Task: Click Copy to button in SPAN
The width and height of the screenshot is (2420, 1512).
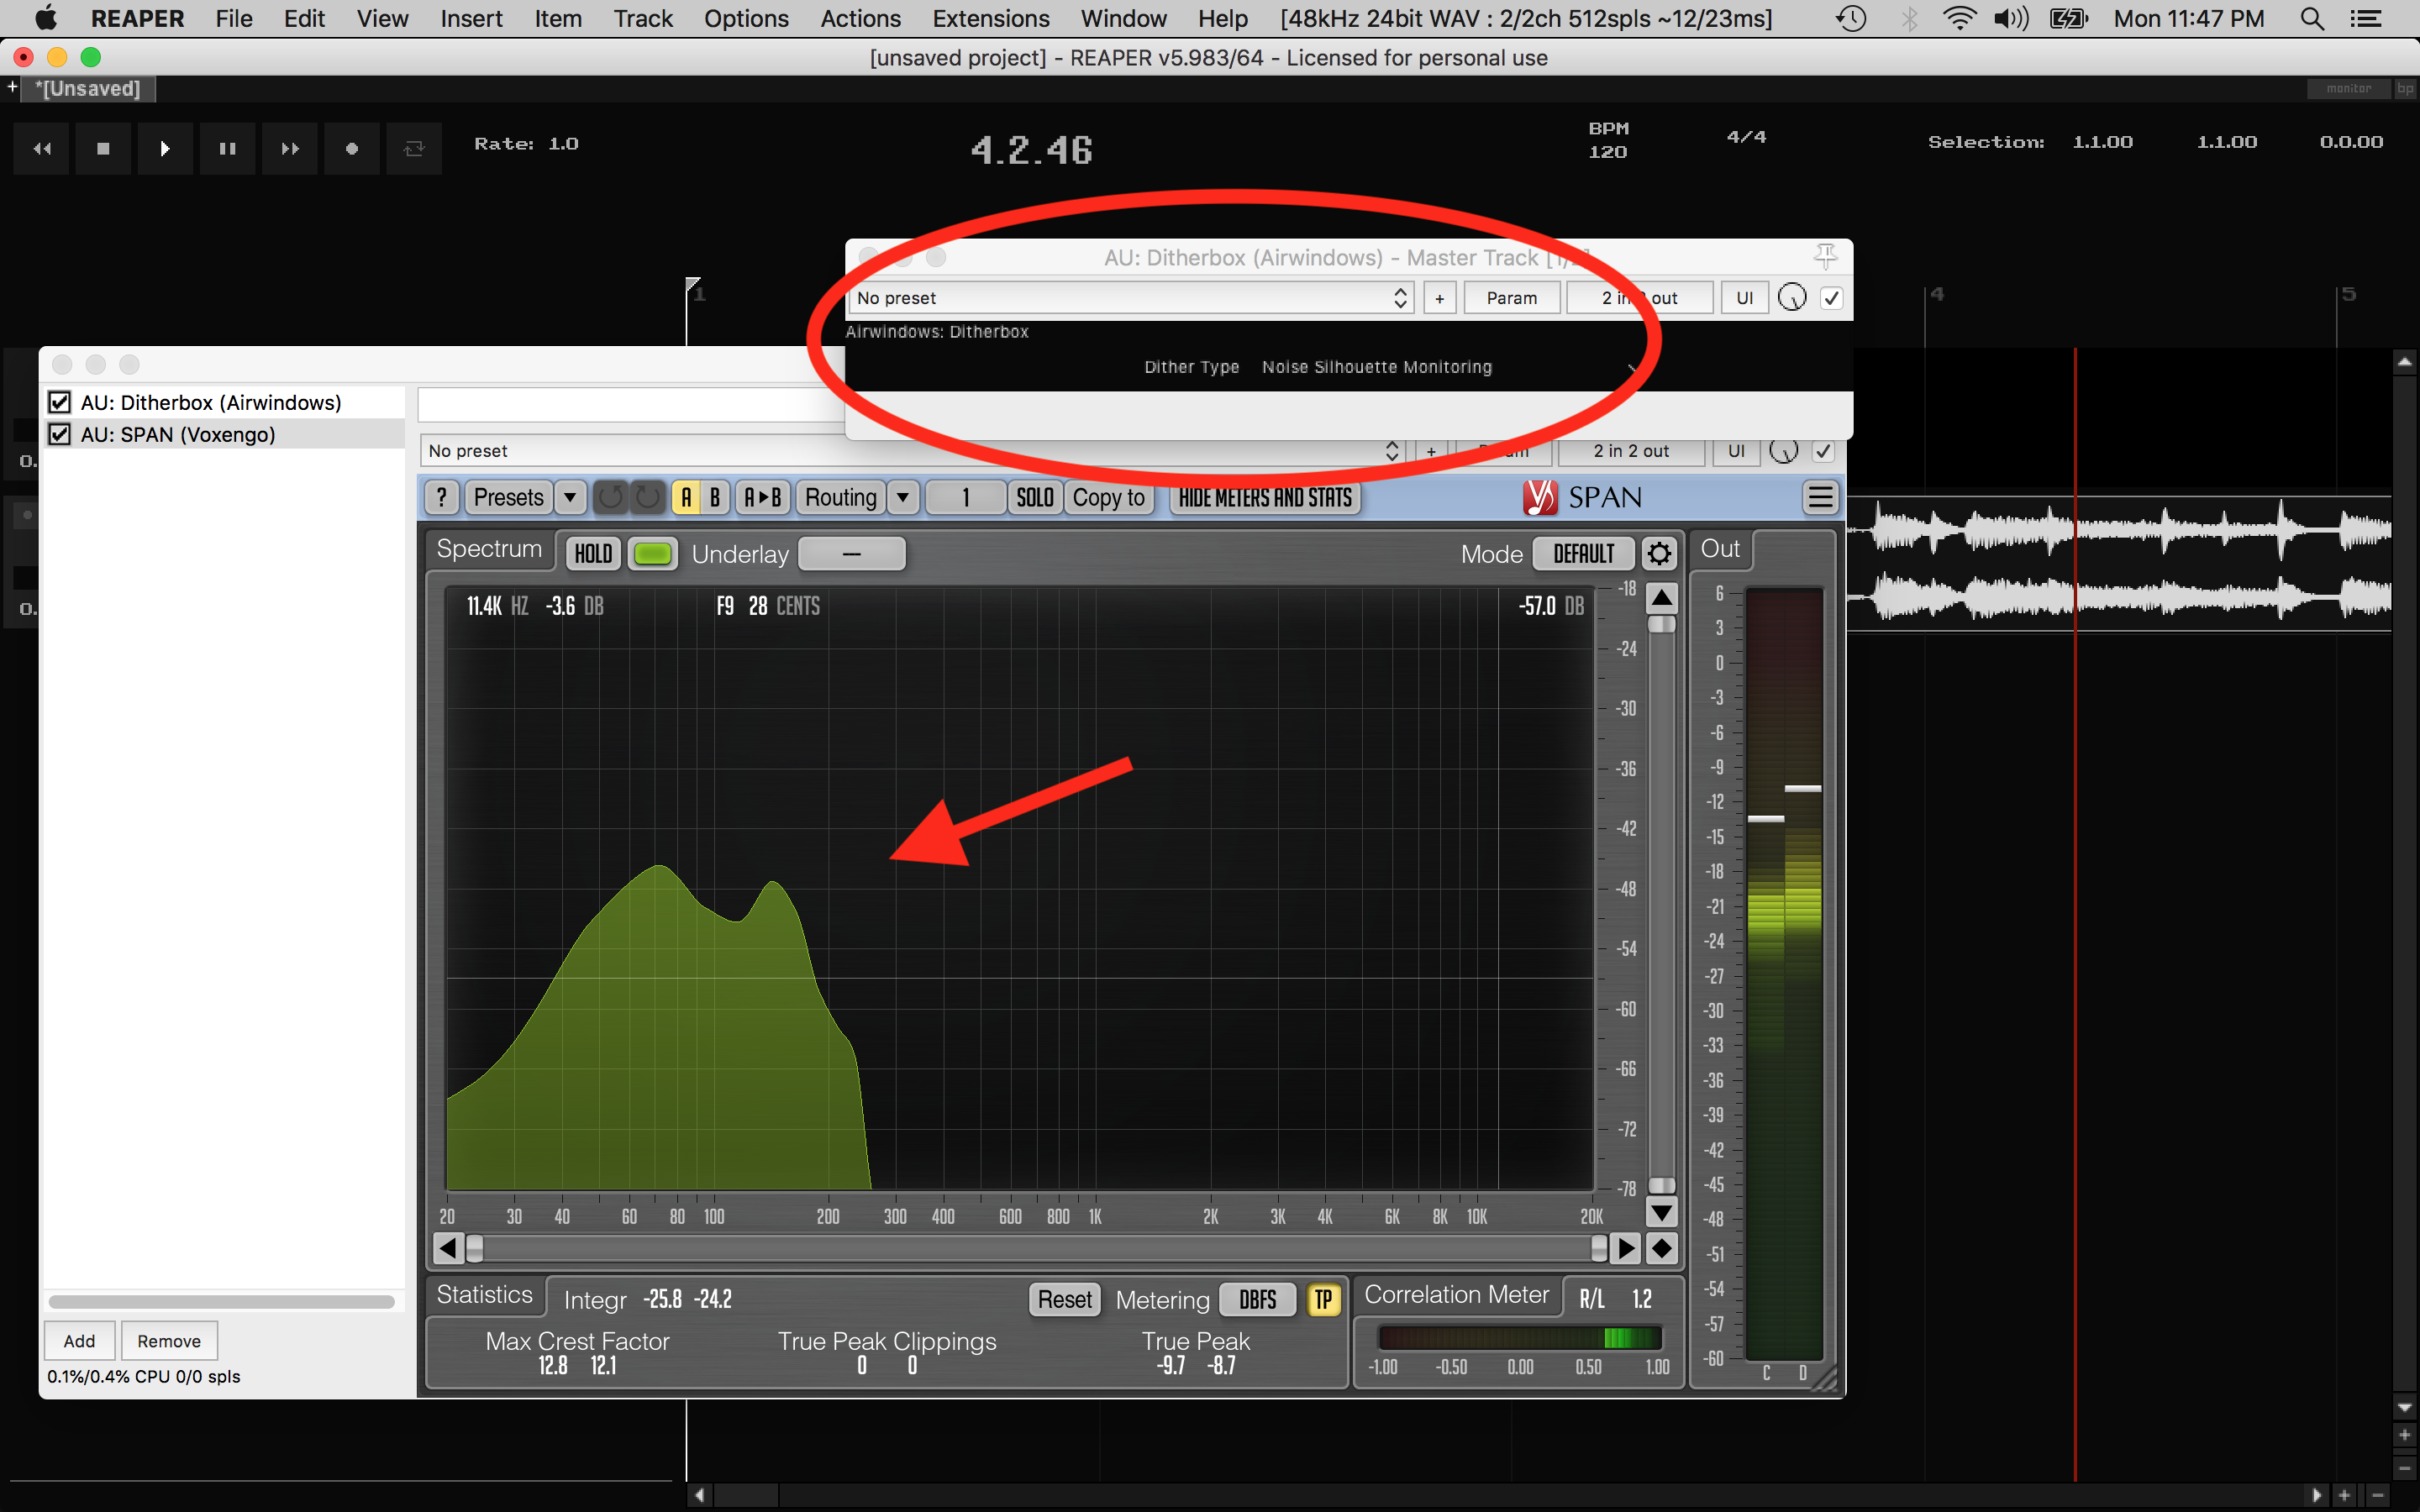Action: coord(1108,497)
